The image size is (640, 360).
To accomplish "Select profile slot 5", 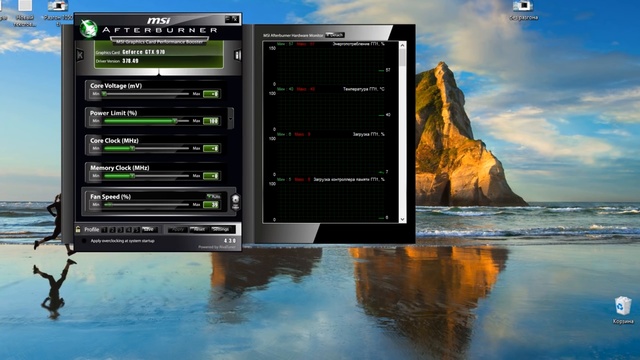I will pos(137,230).
